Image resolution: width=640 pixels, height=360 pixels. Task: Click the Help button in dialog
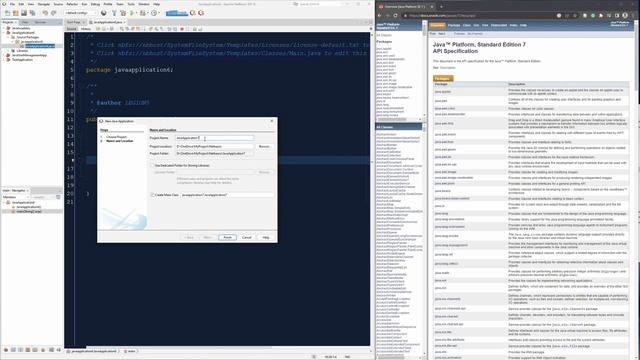266,237
